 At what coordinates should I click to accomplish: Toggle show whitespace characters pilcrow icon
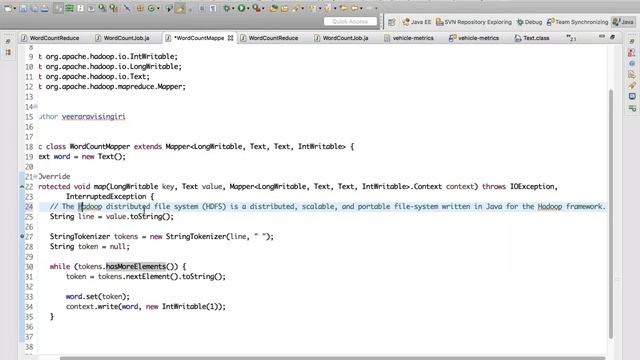click(x=213, y=8)
